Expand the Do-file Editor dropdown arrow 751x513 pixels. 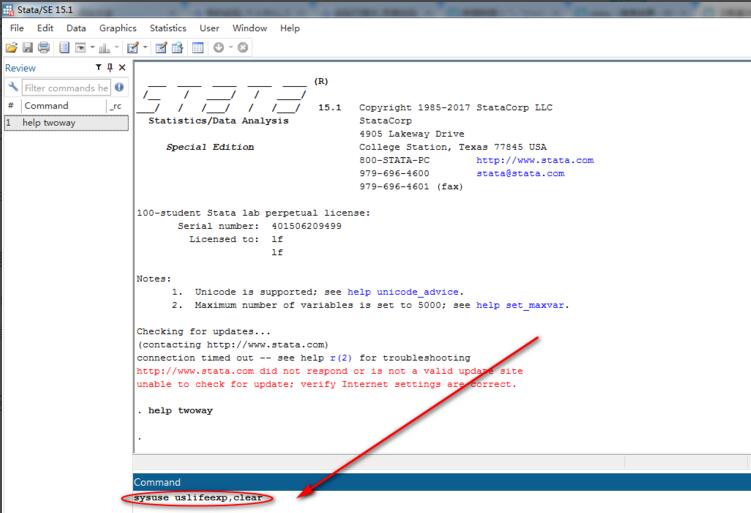pos(145,47)
